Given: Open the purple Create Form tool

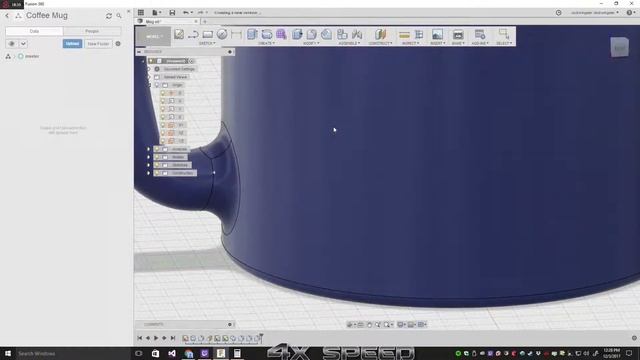Looking at the screenshot, I should (x=281, y=34).
